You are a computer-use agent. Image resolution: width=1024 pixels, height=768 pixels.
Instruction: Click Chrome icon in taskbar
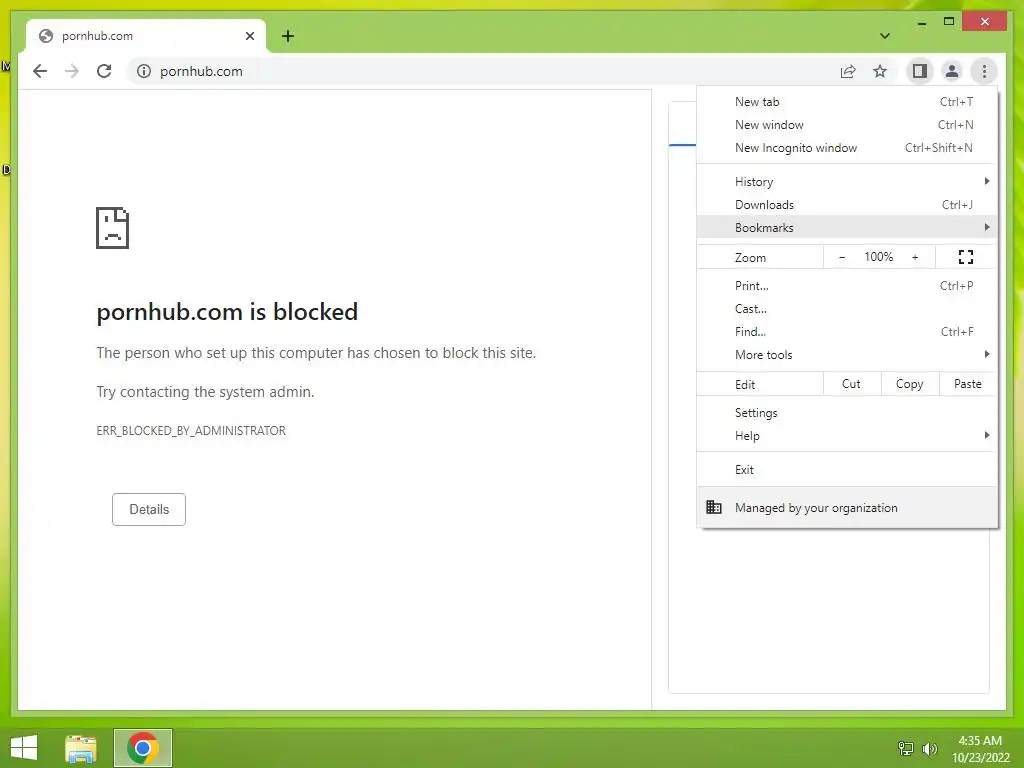(142, 748)
